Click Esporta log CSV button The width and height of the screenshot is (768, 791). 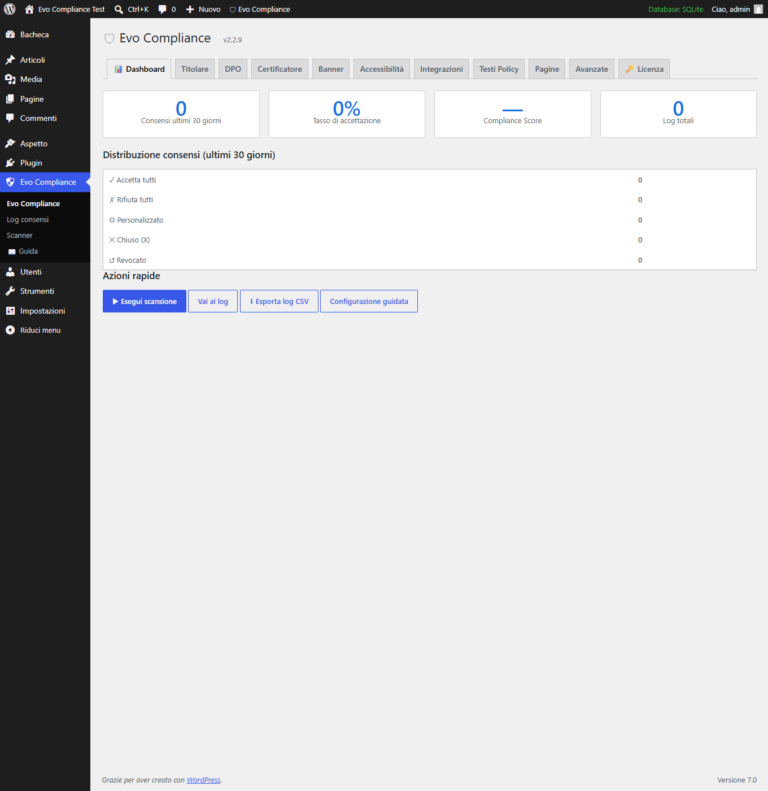[x=279, y=301]
